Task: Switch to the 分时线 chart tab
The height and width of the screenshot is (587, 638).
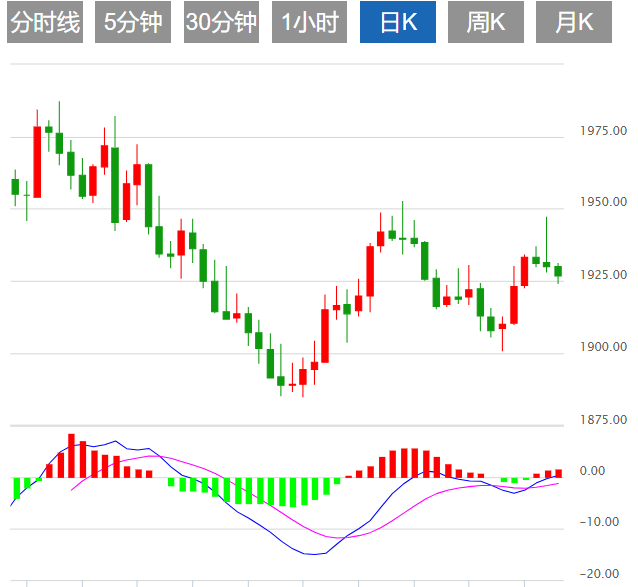Action: point(45,22)
